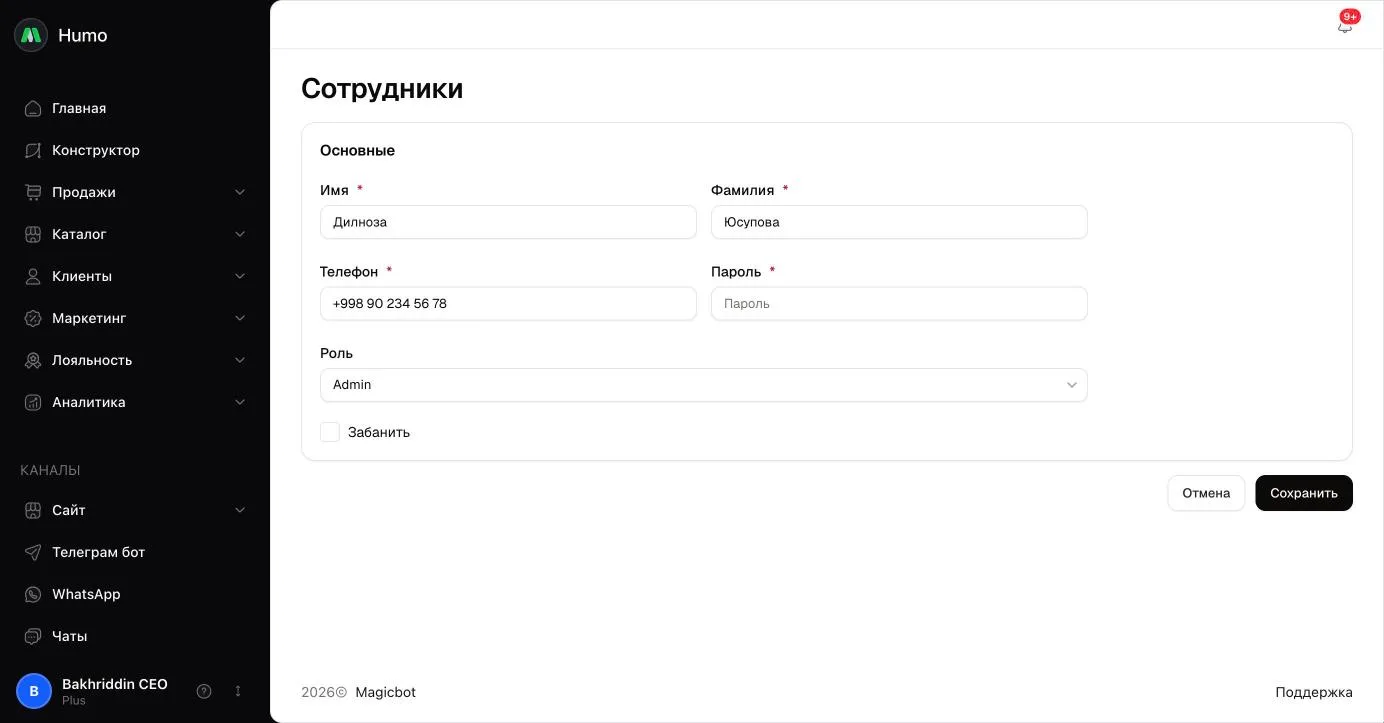Click into the Телефон input field
The image size is (1384, 723).
[508, 304]
